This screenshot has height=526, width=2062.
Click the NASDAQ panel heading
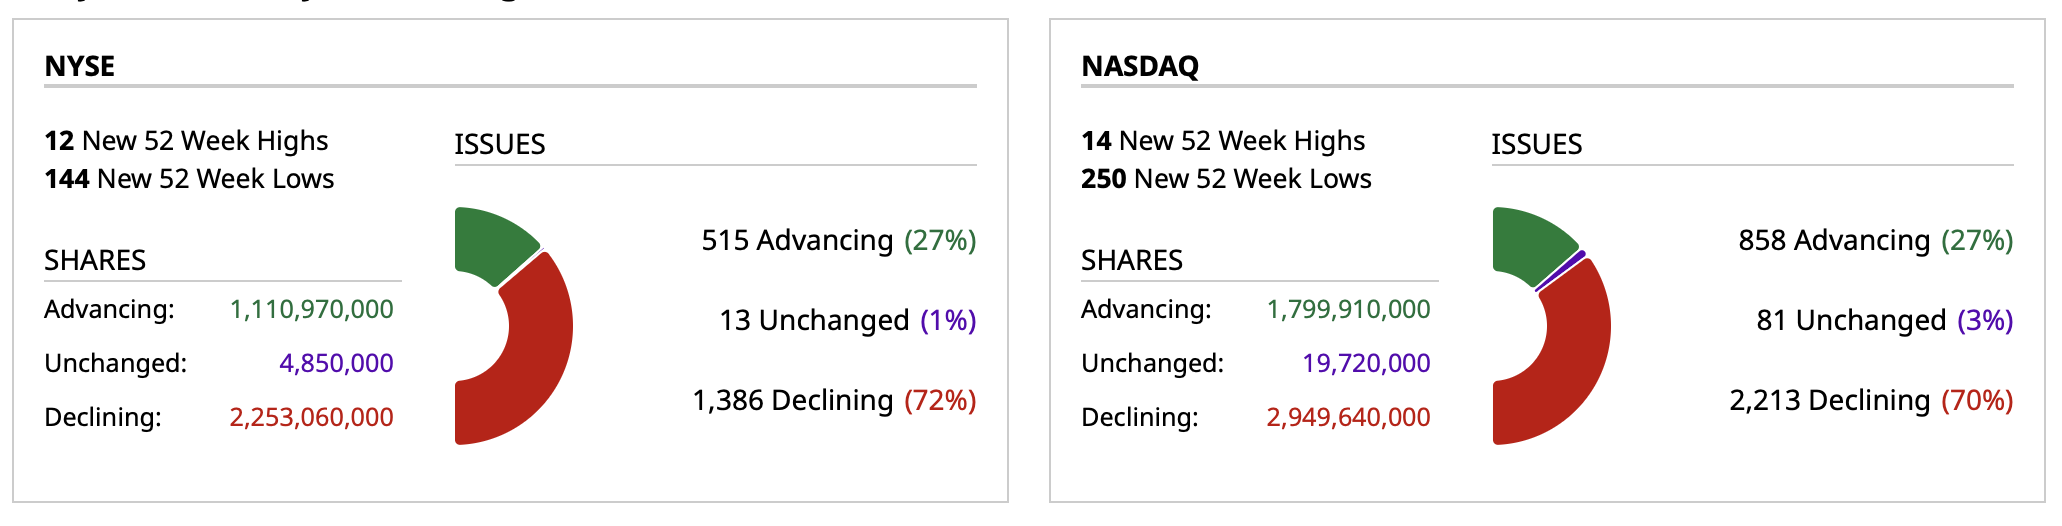point(1140,66)
